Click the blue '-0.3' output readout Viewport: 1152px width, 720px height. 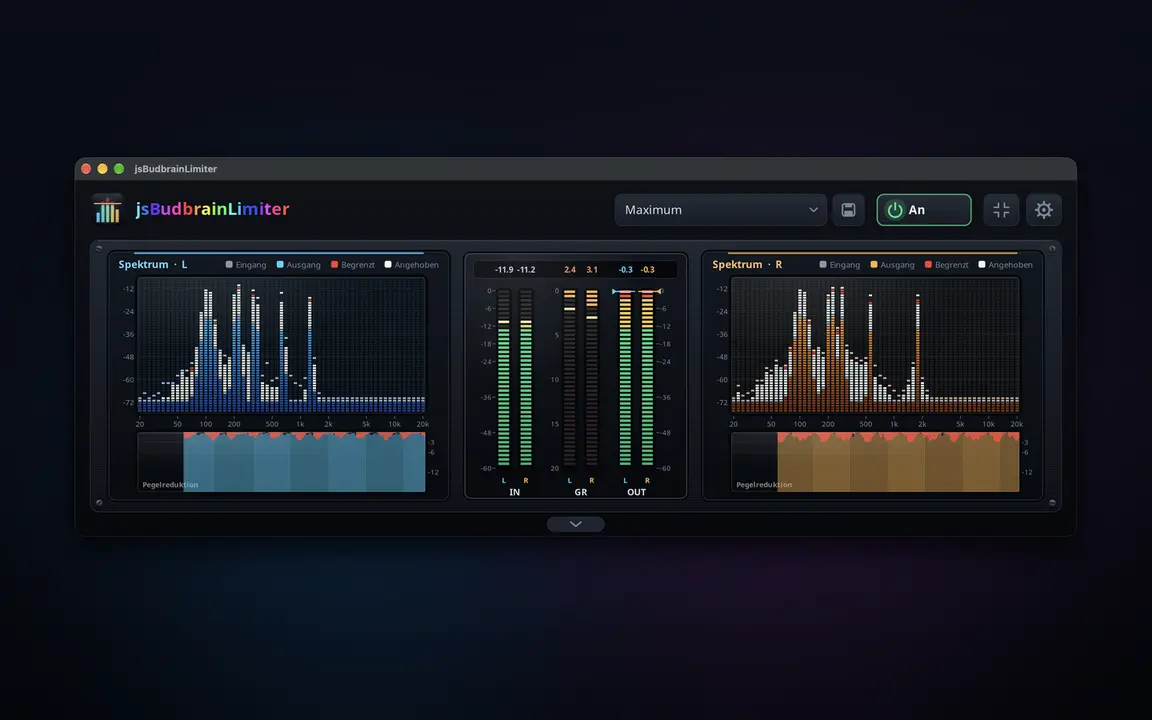[625, 270]
